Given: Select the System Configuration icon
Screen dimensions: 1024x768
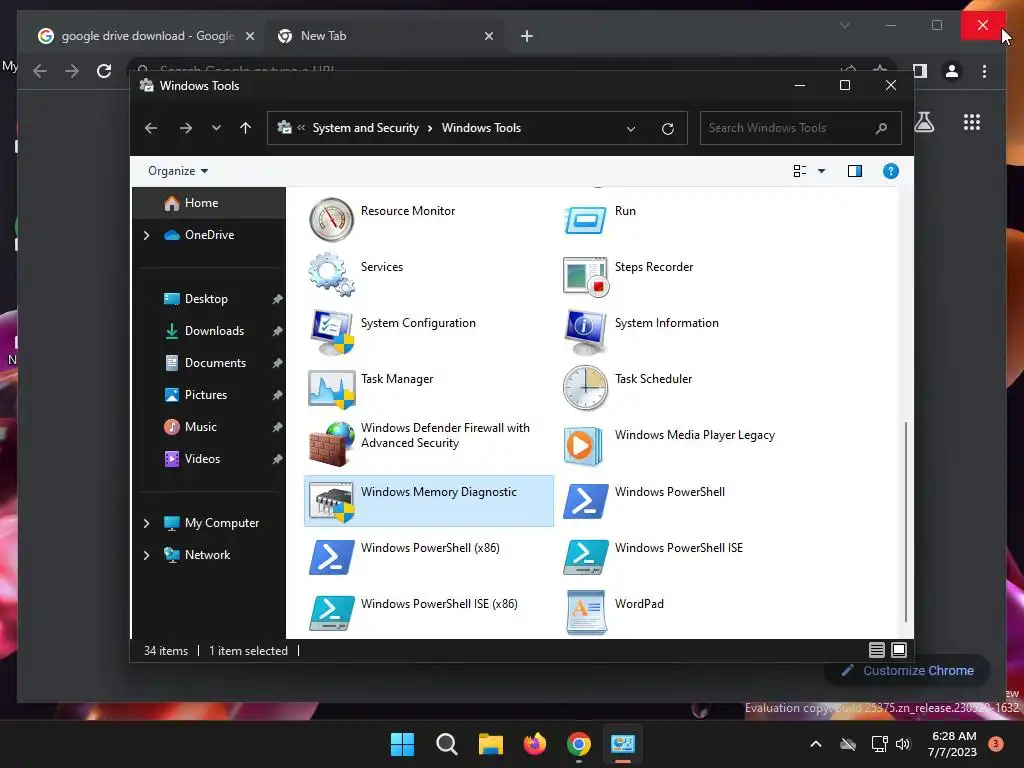Looking at the screenshot, I should tap(332, 332).
